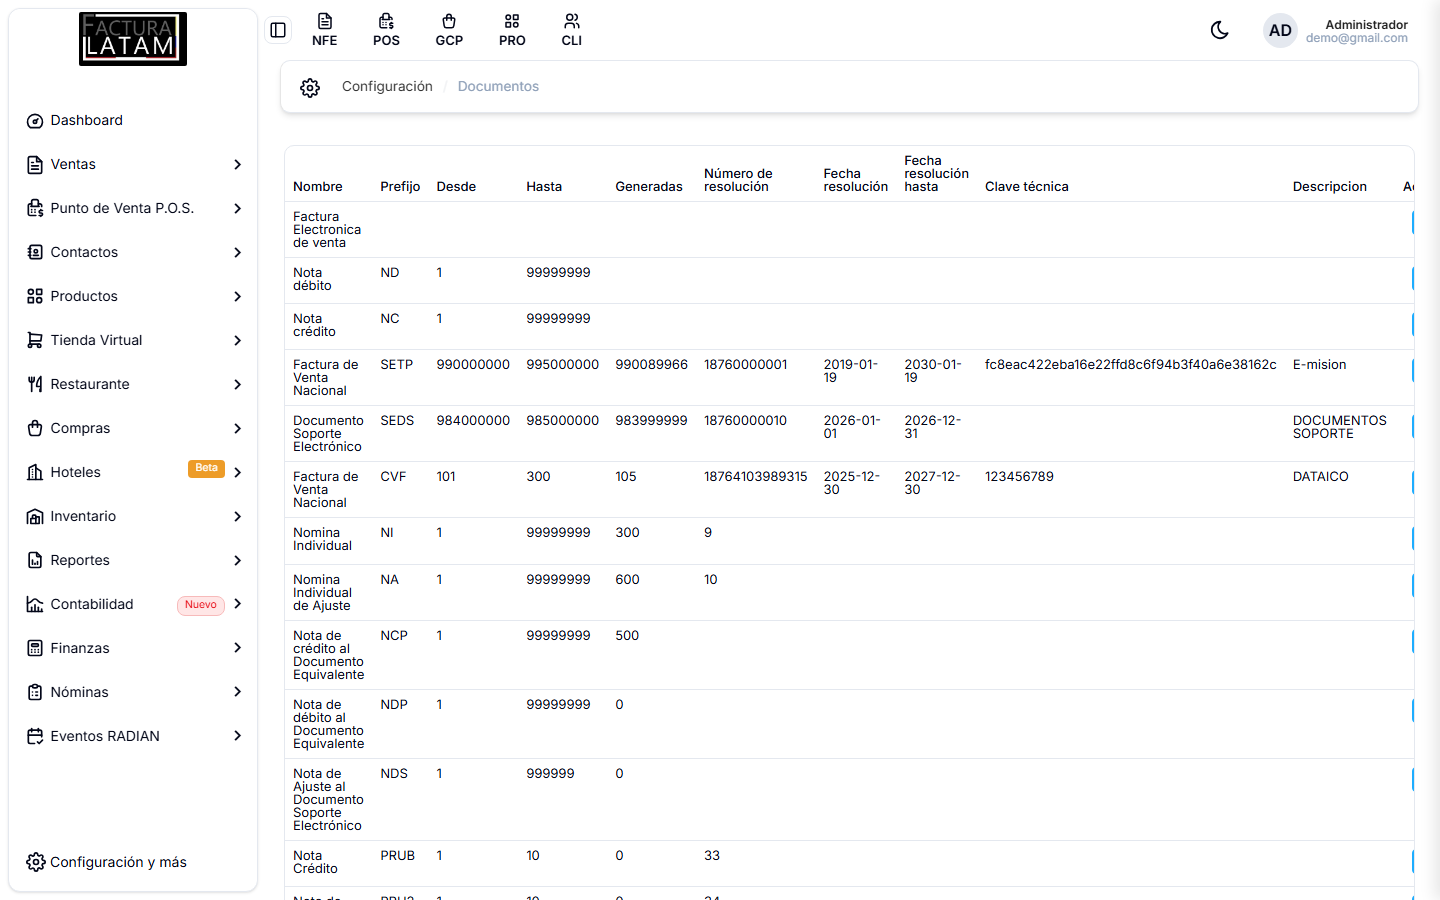Expand the Productos menu chevron
The image size is (1440, 900).
(238, 297)
